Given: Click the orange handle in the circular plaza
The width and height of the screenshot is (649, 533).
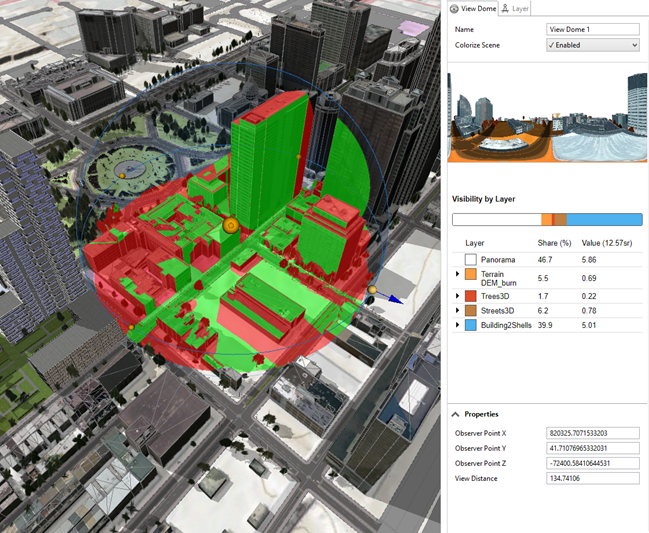Looking at the screenshot, I should [x=123, y=175].
